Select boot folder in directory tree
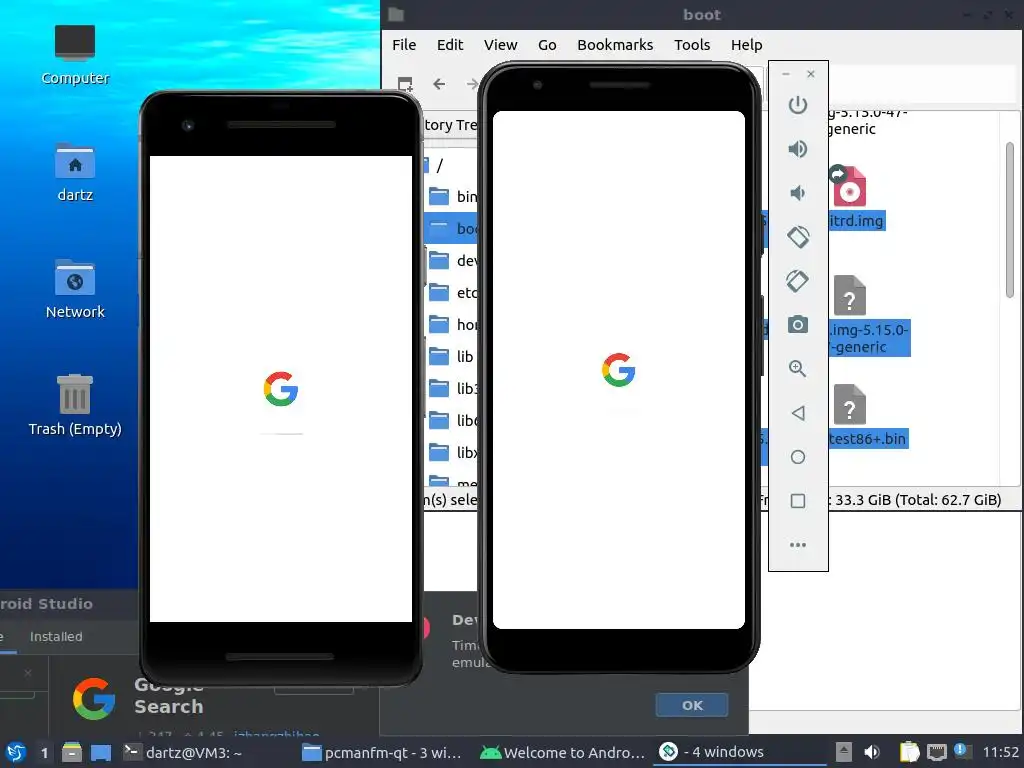Image resolution: width=1024 pixels, height=768 pixels. tap(451, 229)
